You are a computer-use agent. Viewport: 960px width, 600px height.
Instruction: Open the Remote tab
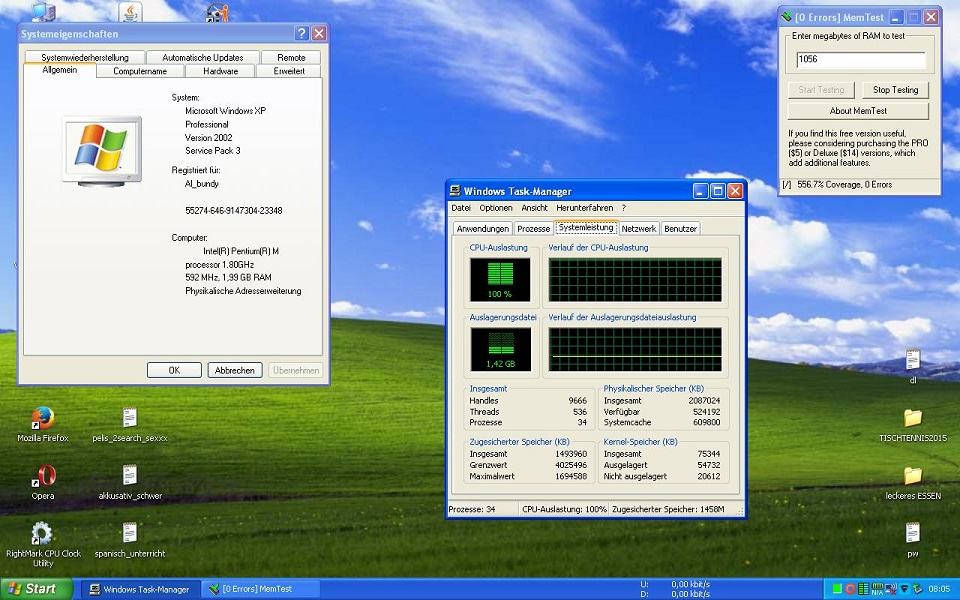tap(291, 58)
